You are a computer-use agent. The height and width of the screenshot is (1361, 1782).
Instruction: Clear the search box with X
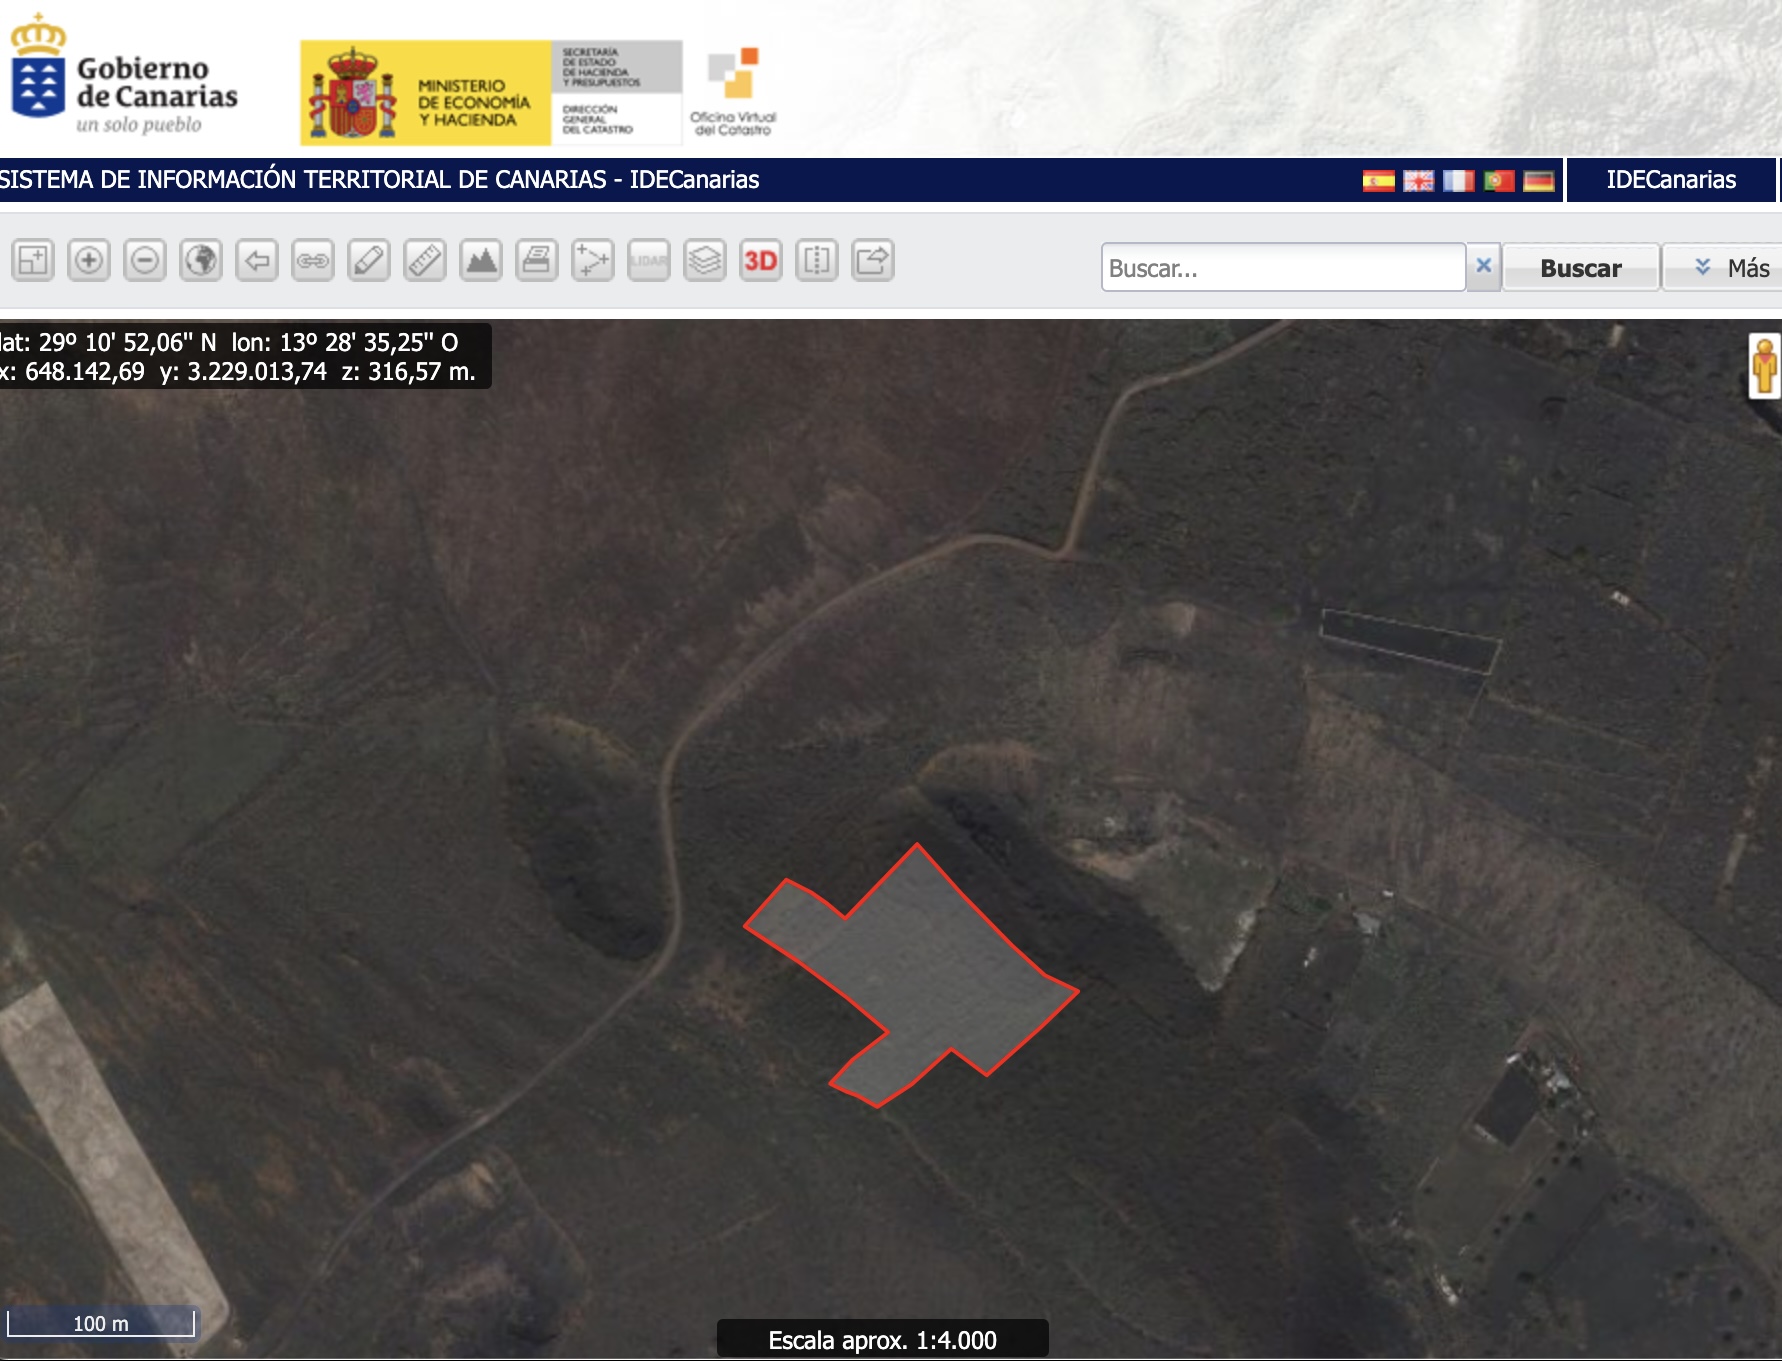tap(1484, 266)
